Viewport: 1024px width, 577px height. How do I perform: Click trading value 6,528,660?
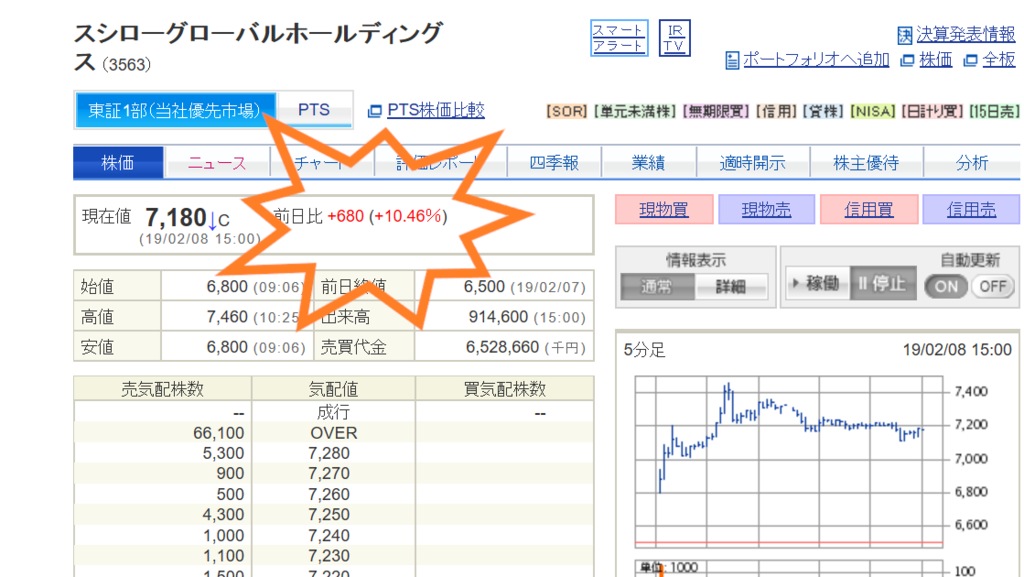[x=502, y=347]
